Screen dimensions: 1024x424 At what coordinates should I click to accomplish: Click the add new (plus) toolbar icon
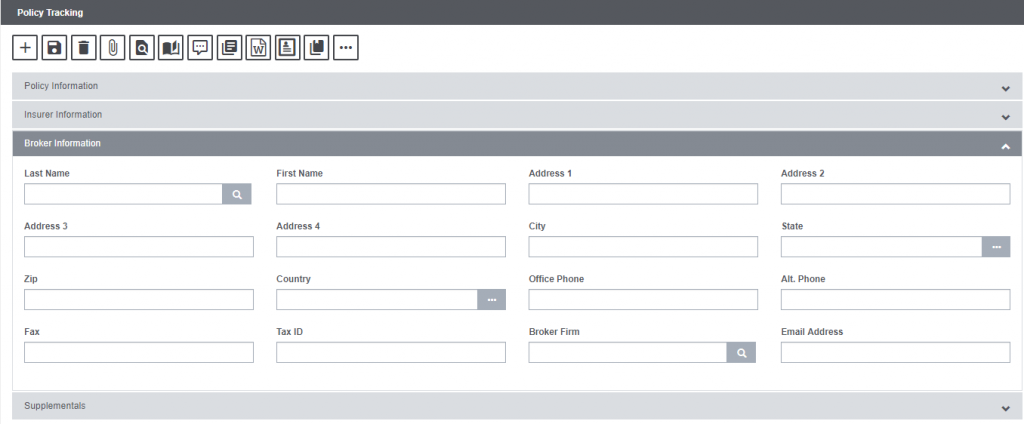click(x=25, y=48)
